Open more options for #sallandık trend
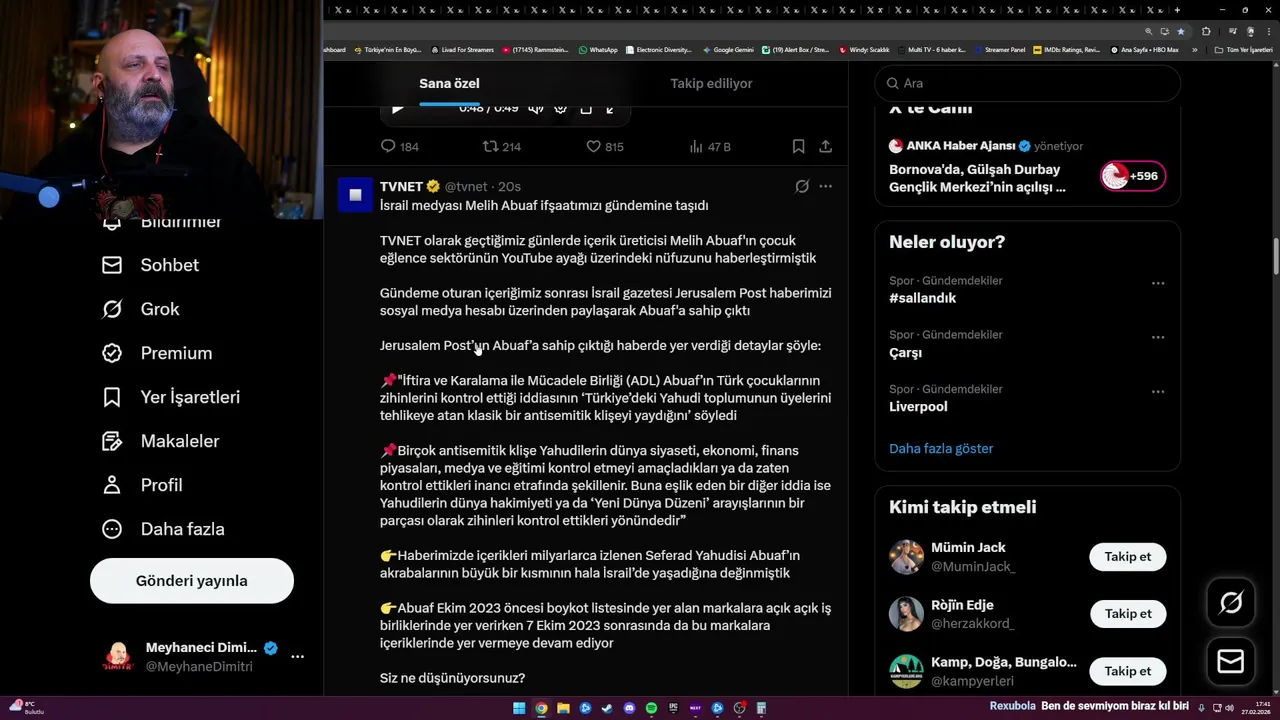Image resolution: width=1280 pixels, height=720 pixels. [1158, 283]
